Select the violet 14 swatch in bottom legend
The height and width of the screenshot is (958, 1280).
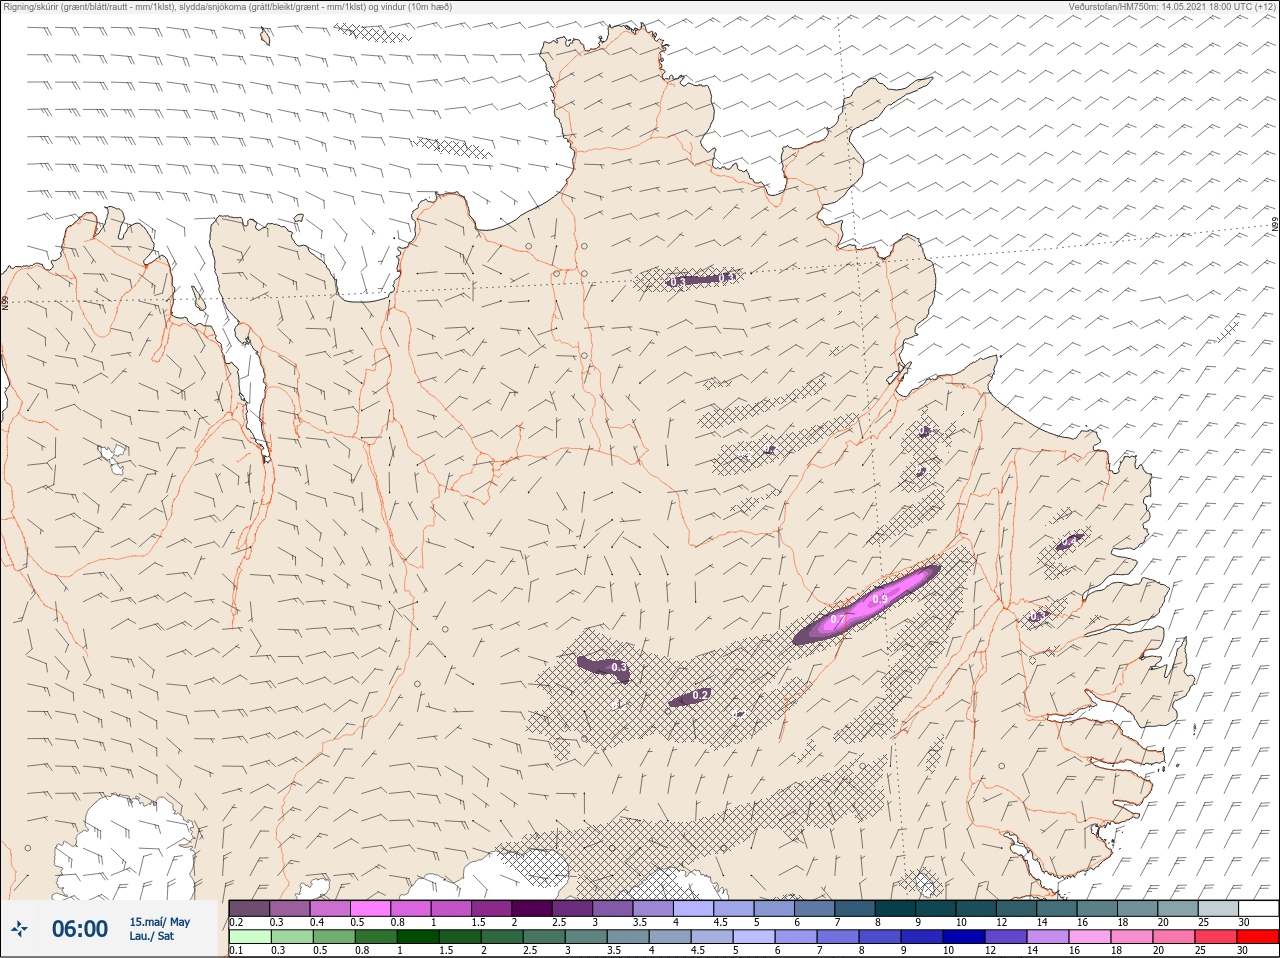(x=1046, y=937)
